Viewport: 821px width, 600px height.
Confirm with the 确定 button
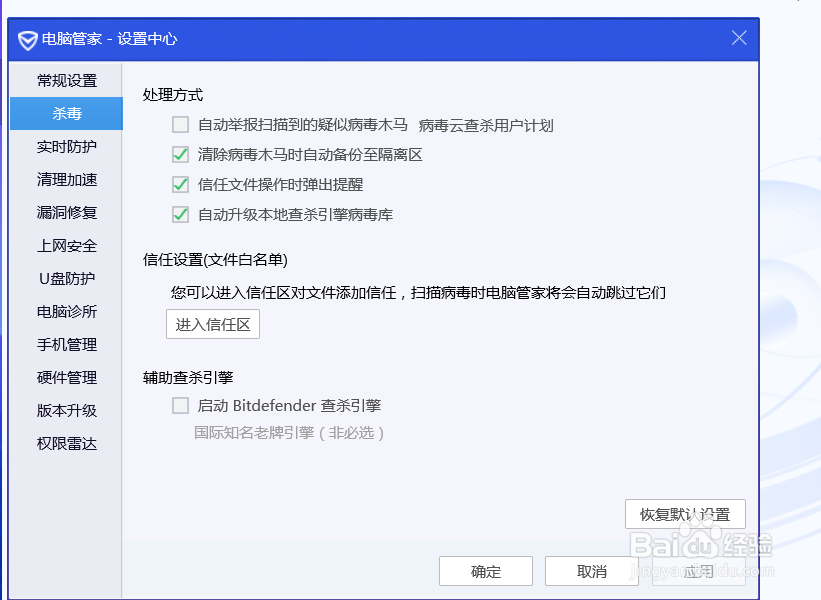[486, 571]
